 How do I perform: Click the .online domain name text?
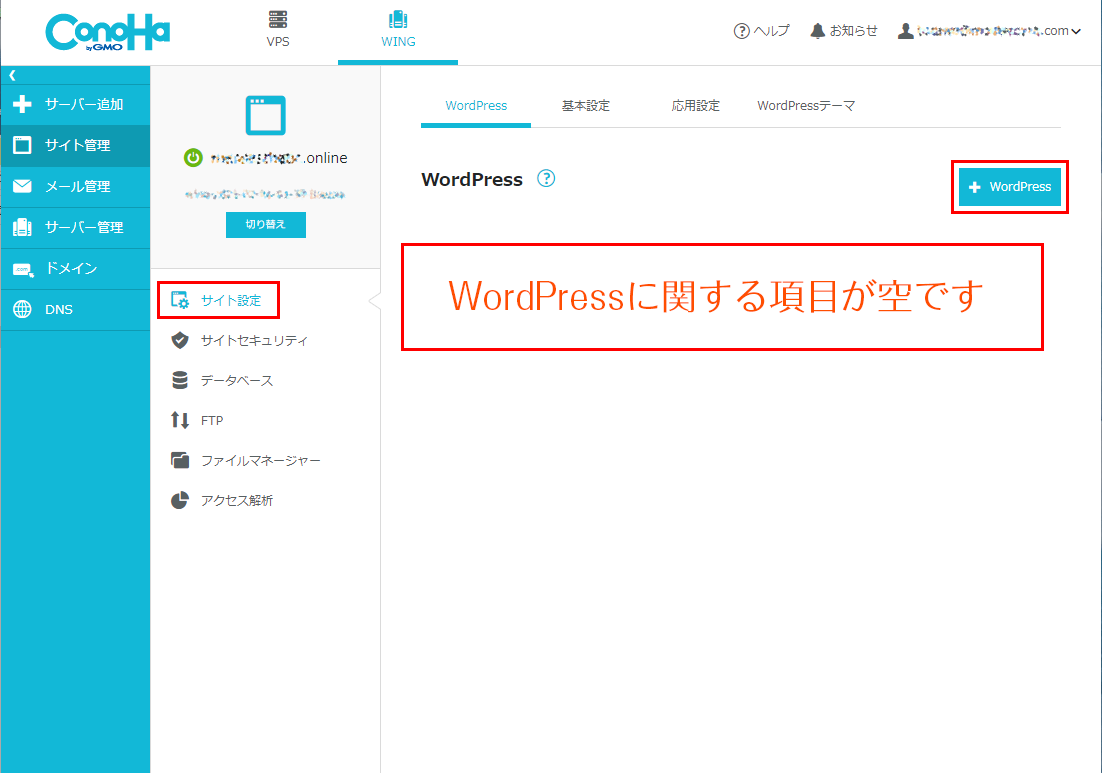(x=279, y=158)
